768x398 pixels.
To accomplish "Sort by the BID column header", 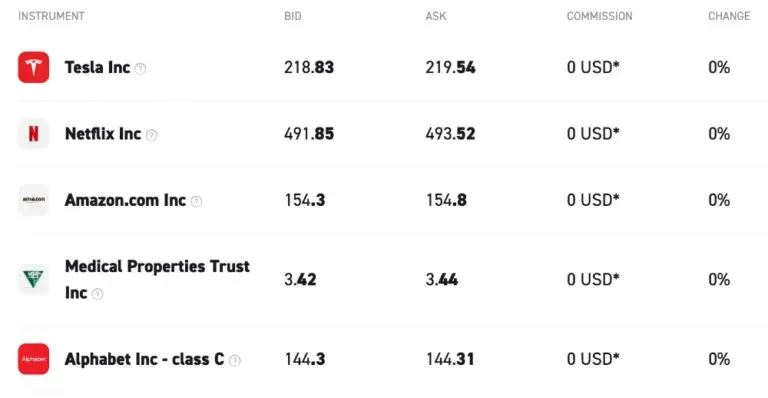I will click(x=293, y=16).
